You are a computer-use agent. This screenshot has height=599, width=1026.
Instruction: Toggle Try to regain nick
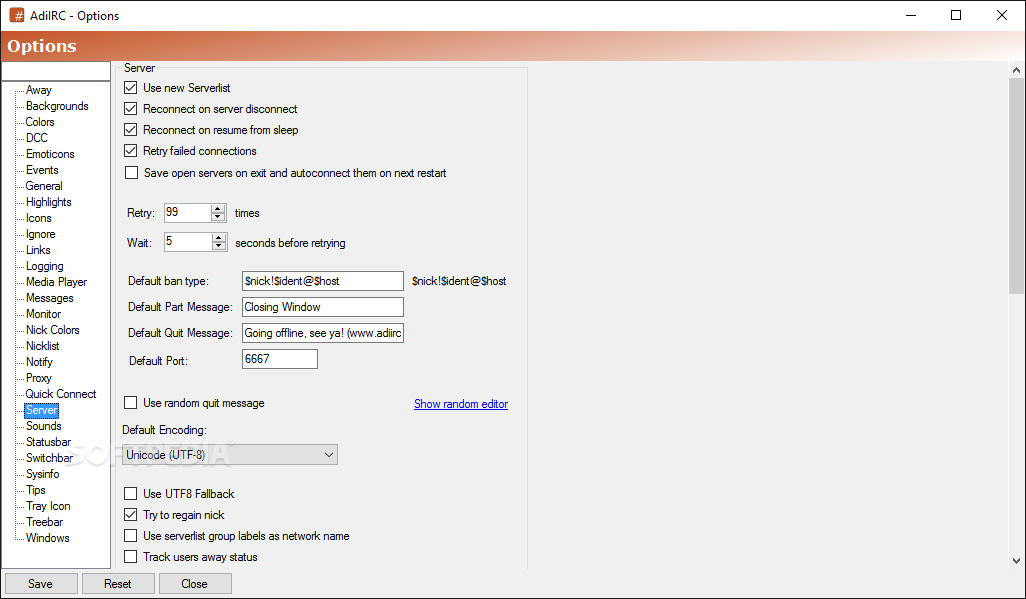(x=131, y=515)
